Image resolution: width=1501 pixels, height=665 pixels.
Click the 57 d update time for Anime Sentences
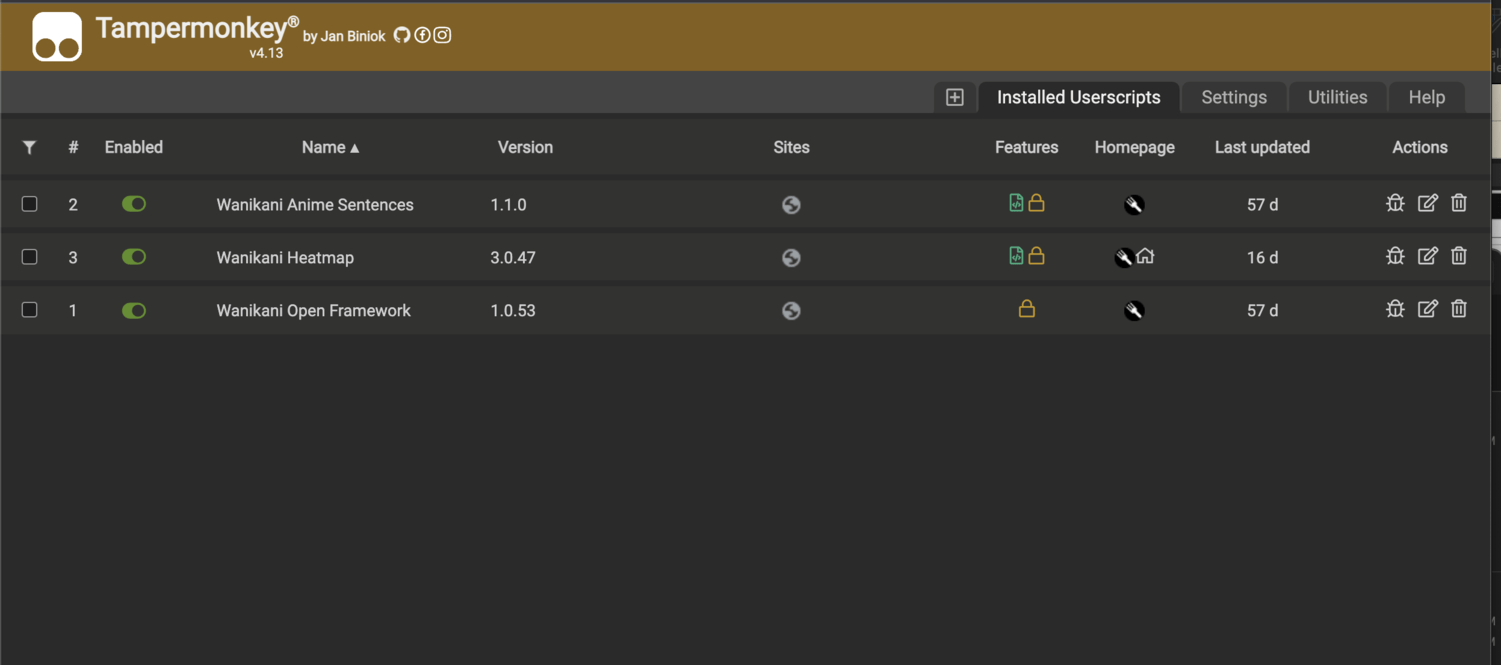(x=1262, y=205)
